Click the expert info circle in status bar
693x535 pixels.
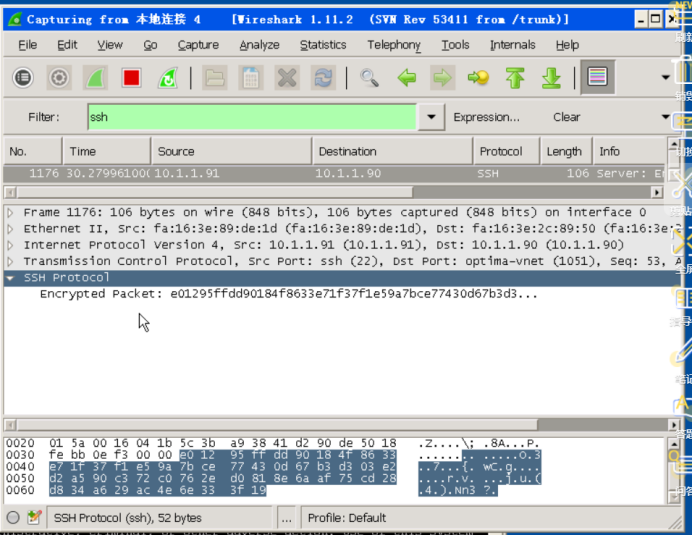click(13, 517)
